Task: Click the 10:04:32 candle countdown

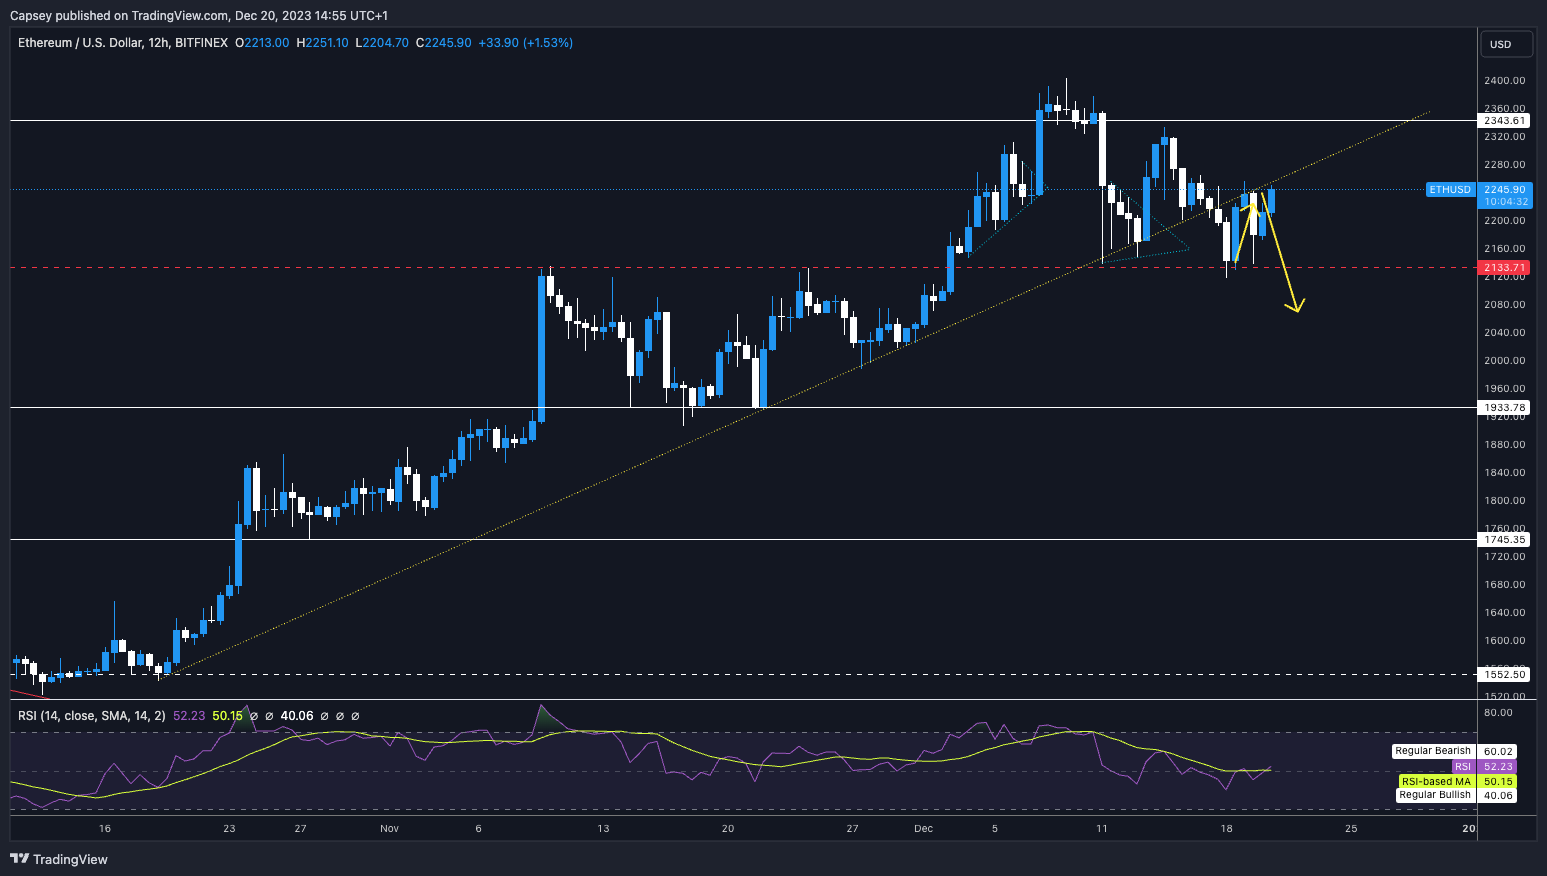Action: pyautogui.click(x=1504, y=202)
